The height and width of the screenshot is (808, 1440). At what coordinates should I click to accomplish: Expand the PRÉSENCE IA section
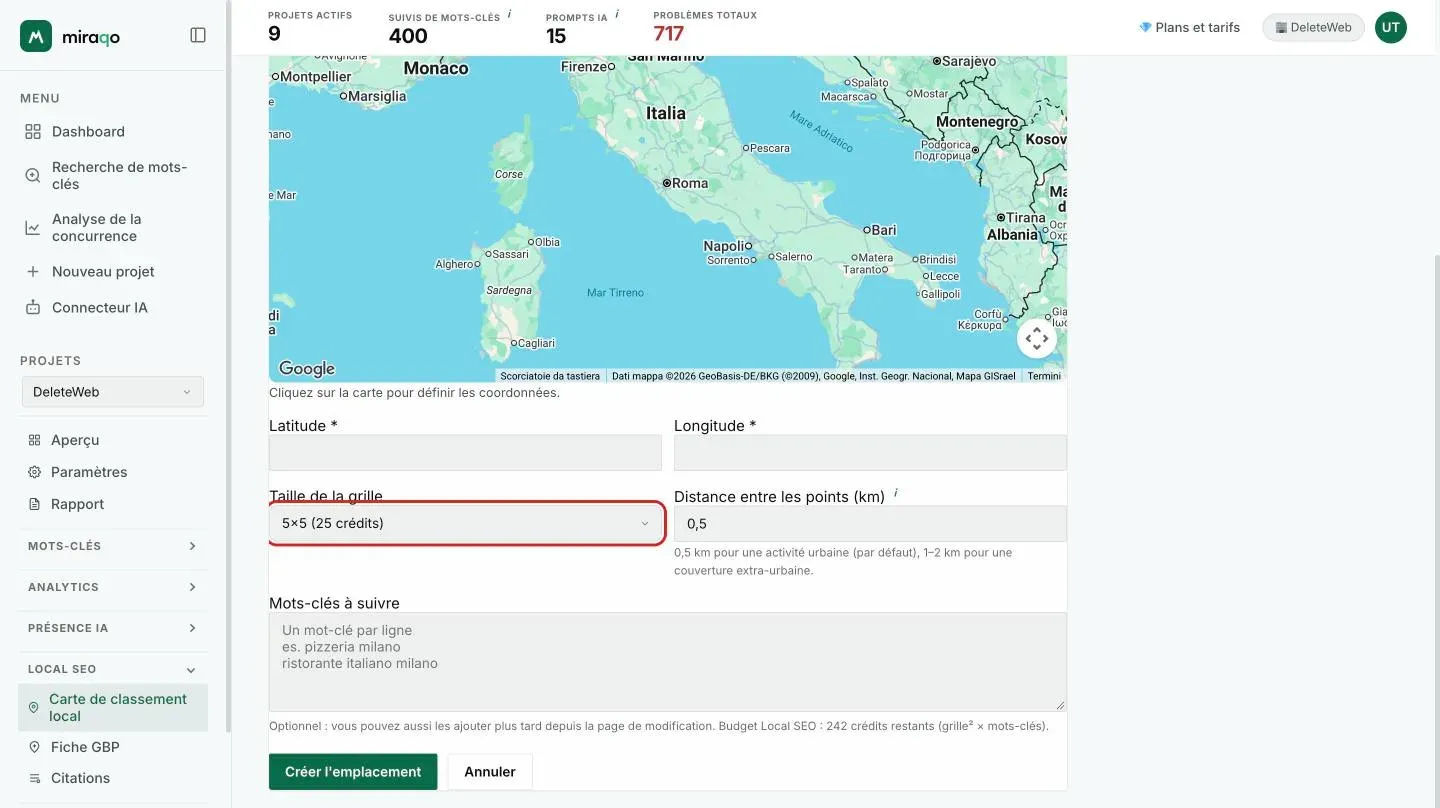pyautogui.click(x=113, y=628)
